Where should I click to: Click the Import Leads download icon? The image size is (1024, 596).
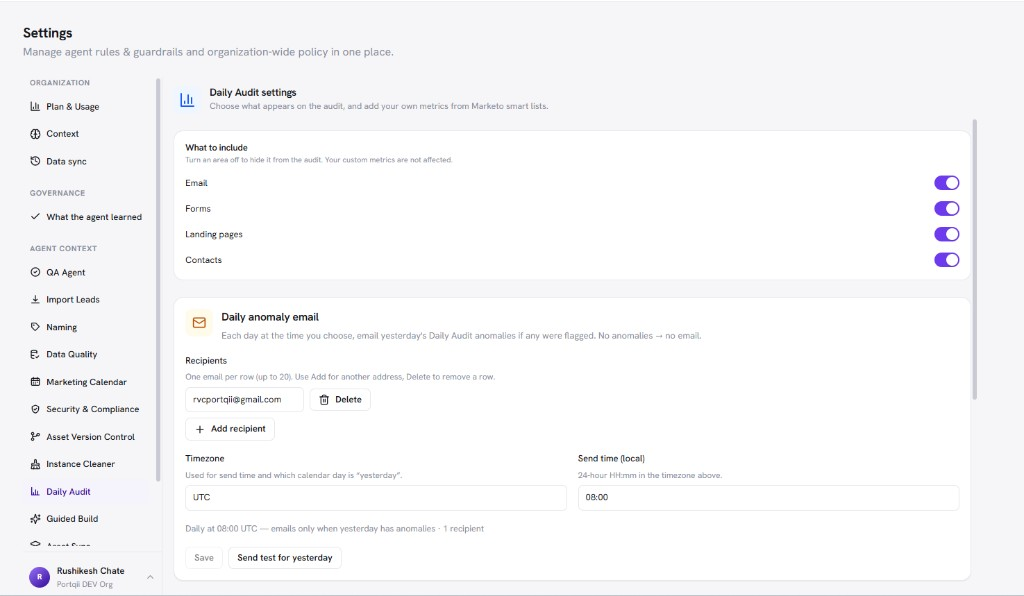coord(35,300)
